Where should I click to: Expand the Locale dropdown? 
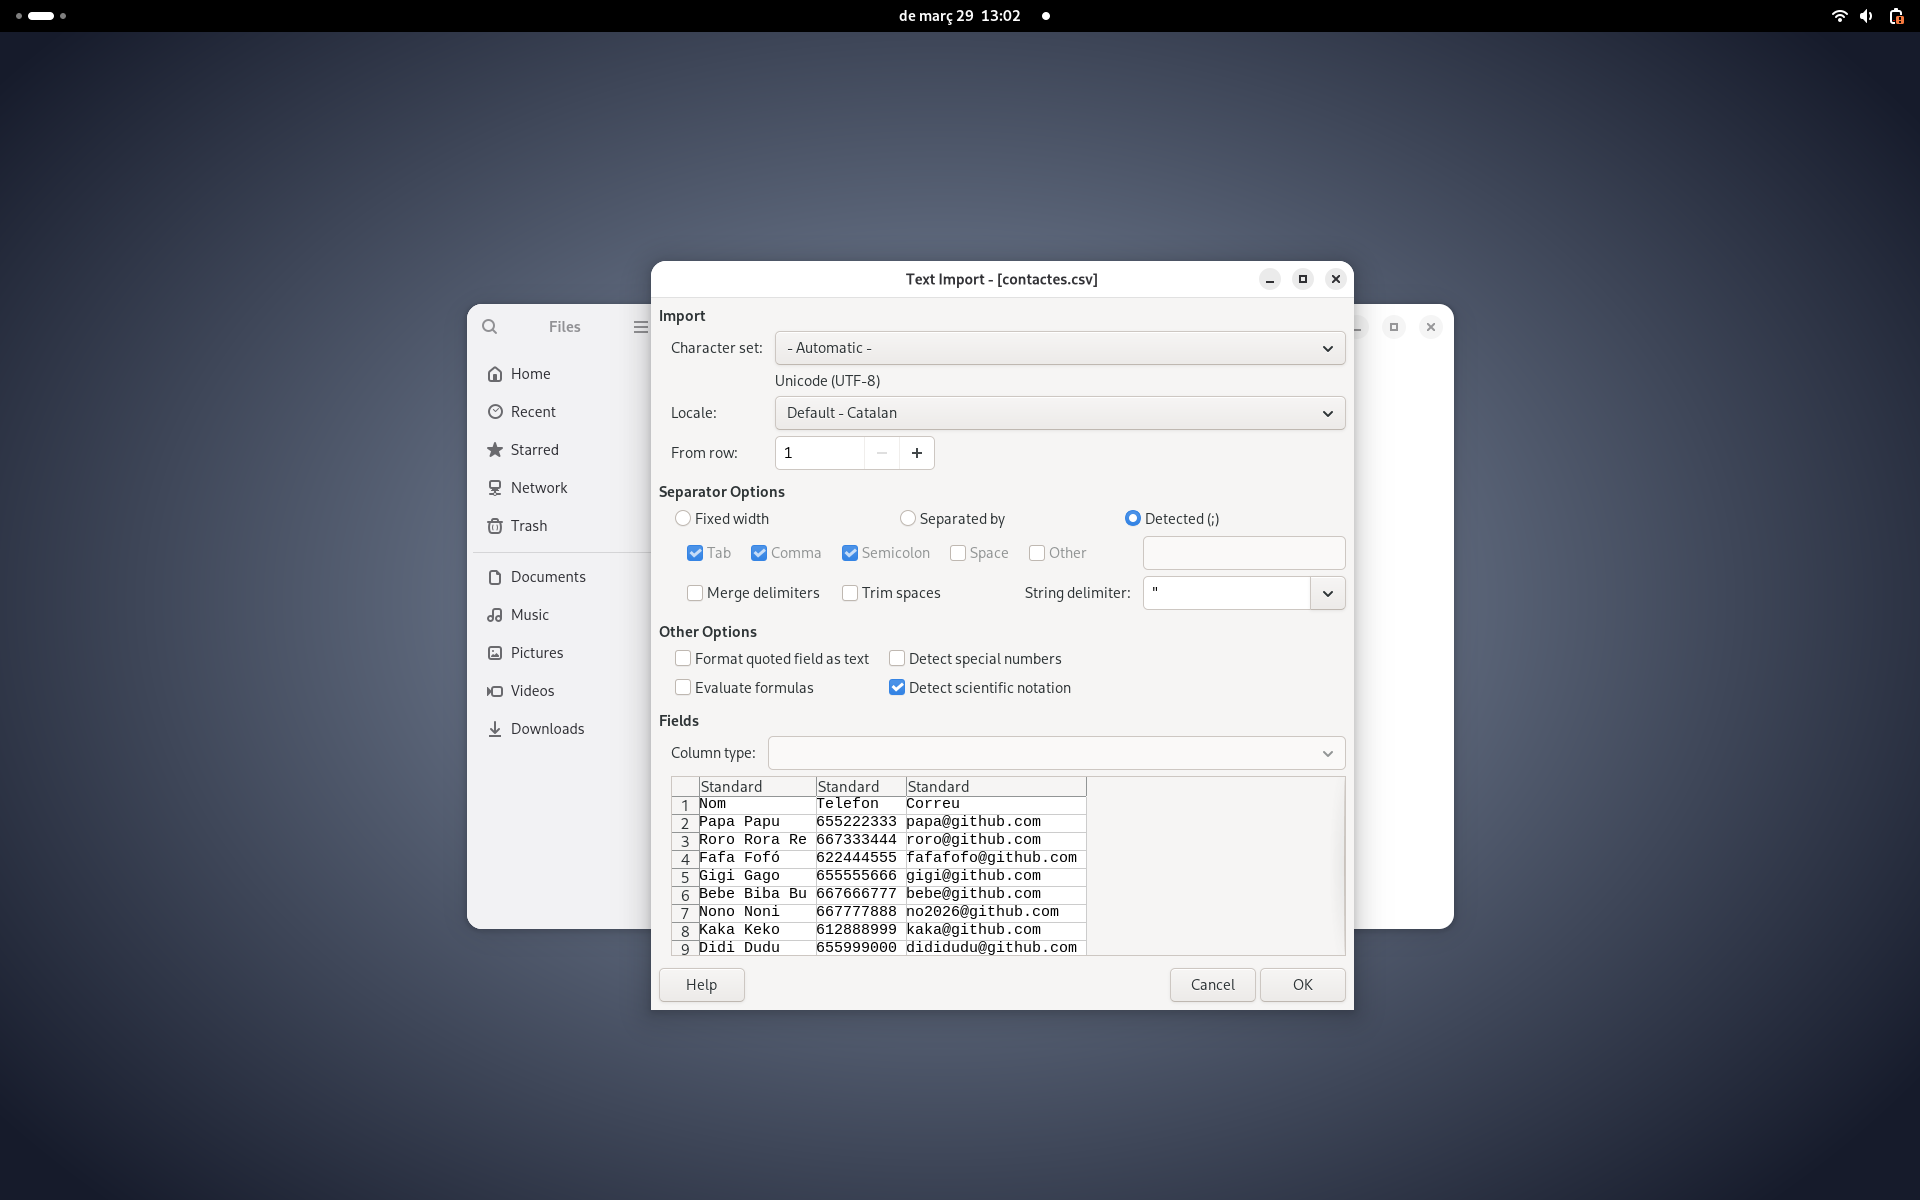[x=1059, y=413]
